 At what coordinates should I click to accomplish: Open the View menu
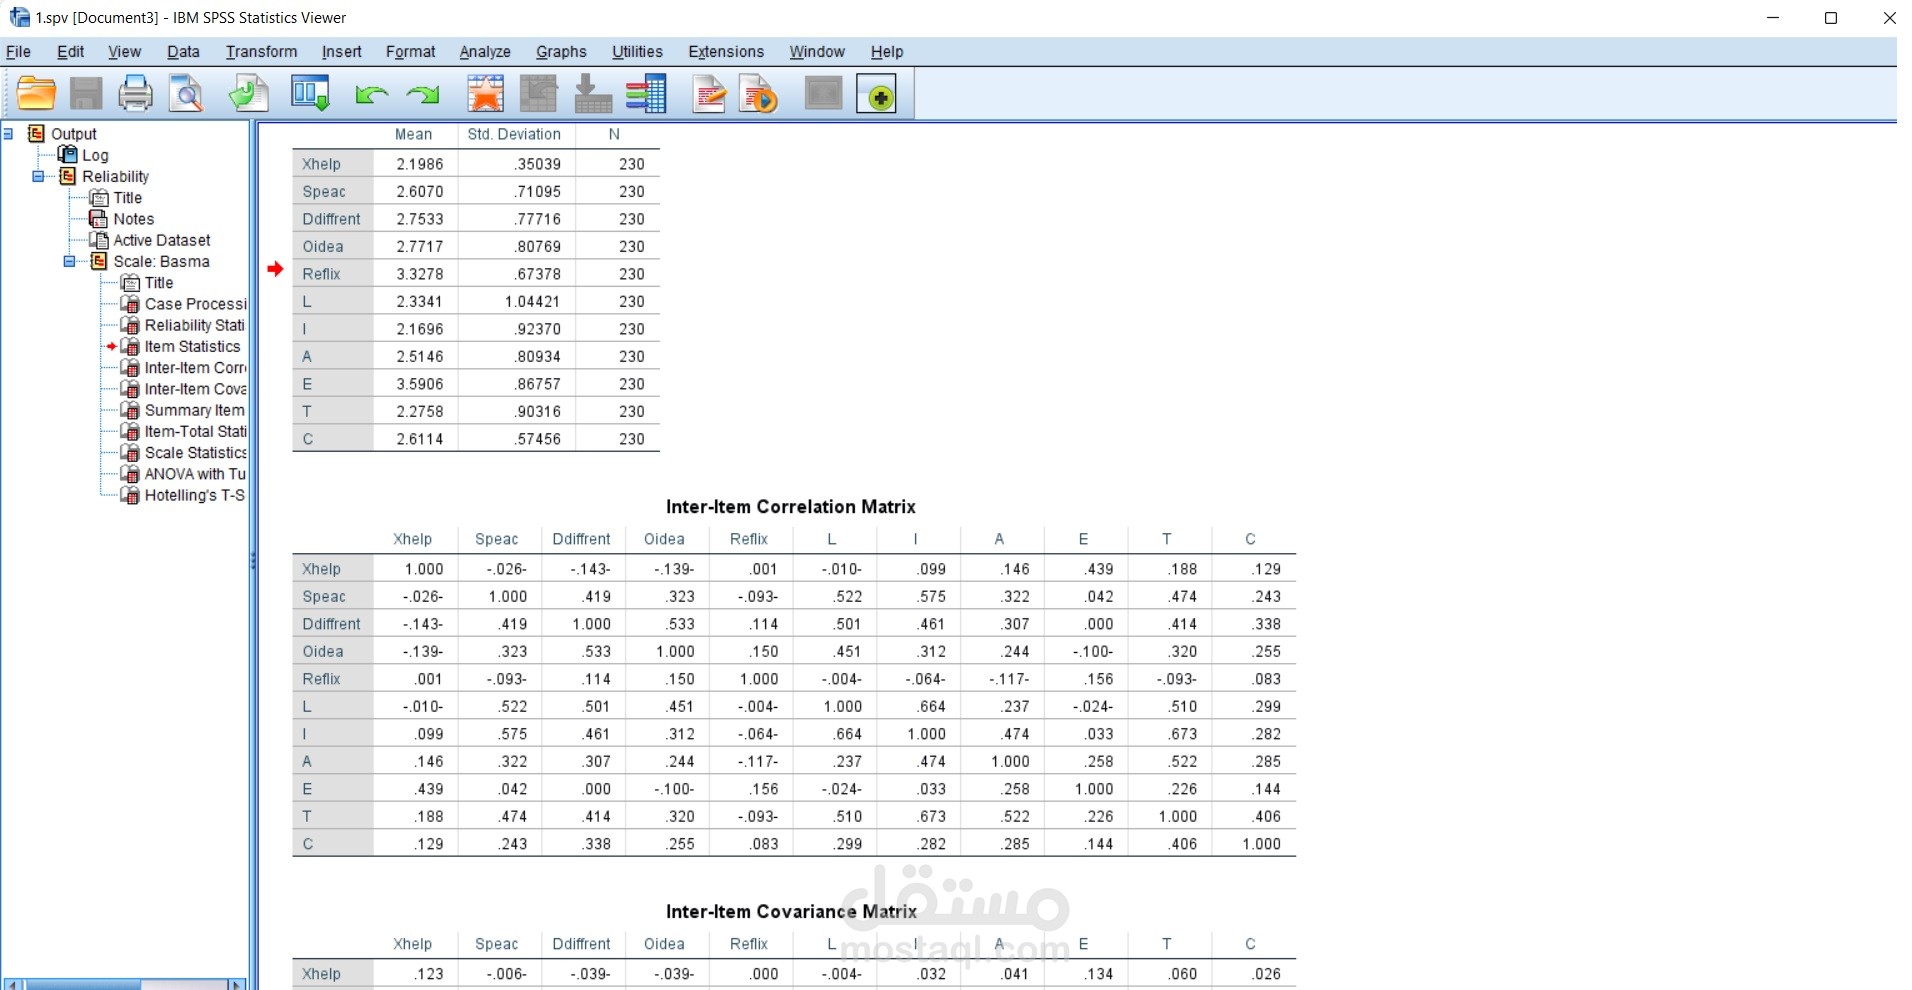pyautogui.click(x=124, y=52)
